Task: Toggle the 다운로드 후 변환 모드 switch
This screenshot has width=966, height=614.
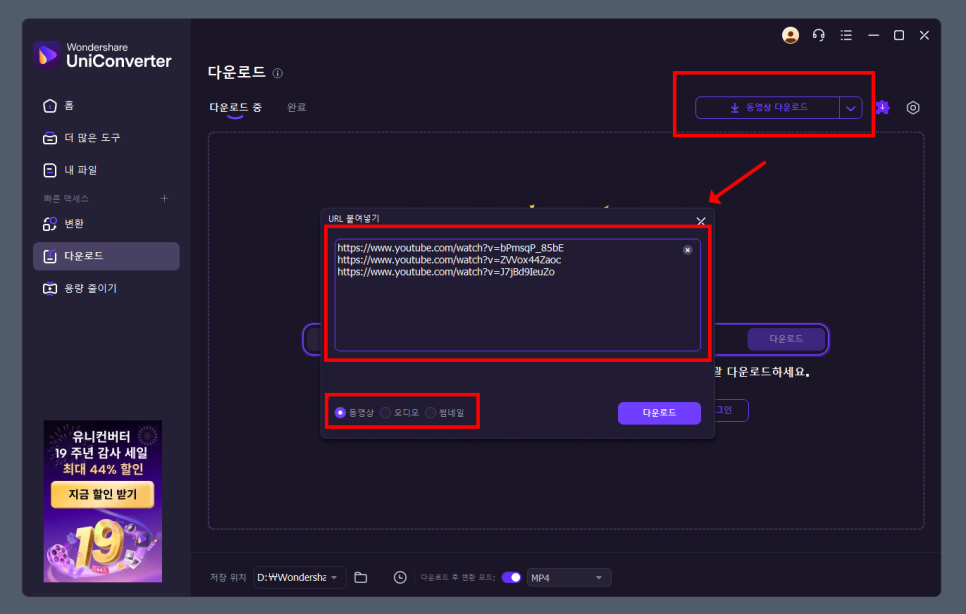Action: coord(511,578)
